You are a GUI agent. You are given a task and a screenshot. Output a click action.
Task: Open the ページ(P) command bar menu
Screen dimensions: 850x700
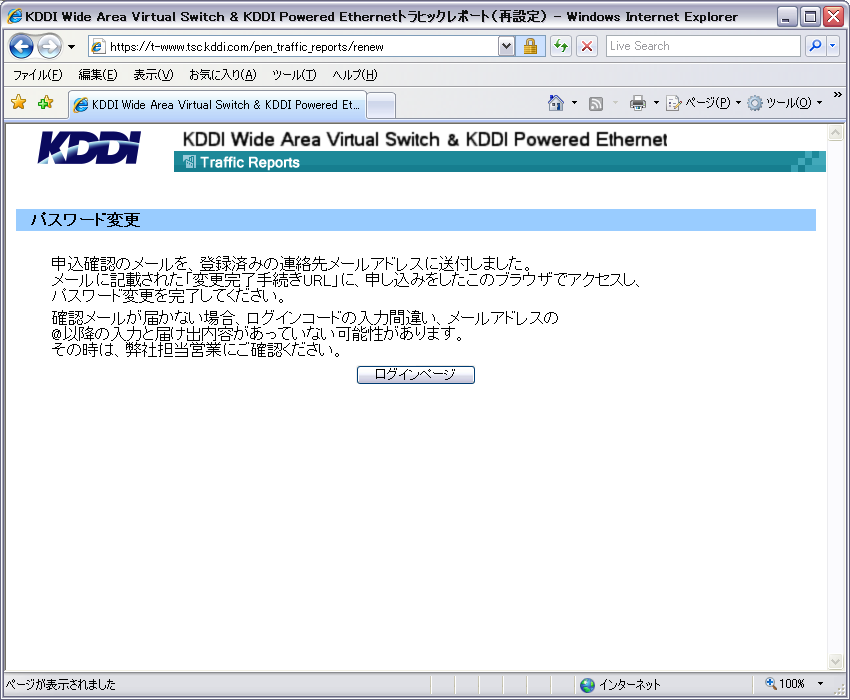(x=703, y=102)
